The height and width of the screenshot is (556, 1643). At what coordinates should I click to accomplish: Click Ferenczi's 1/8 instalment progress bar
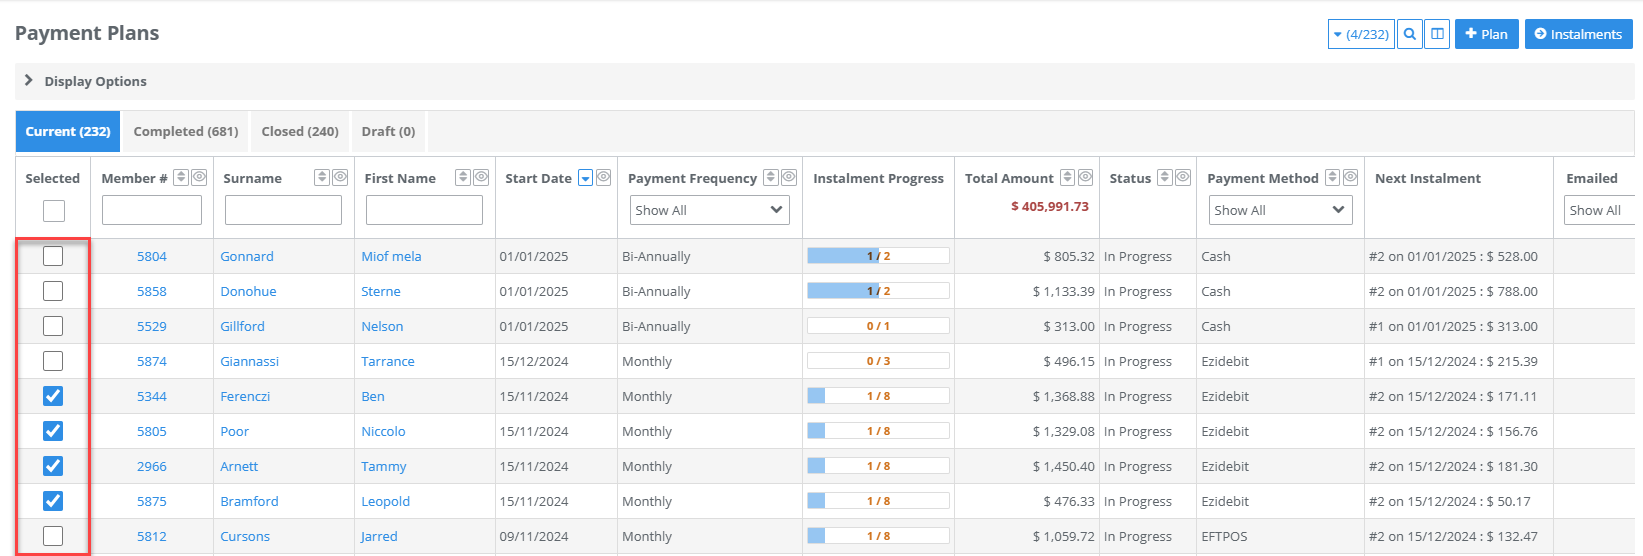[878, 396]
